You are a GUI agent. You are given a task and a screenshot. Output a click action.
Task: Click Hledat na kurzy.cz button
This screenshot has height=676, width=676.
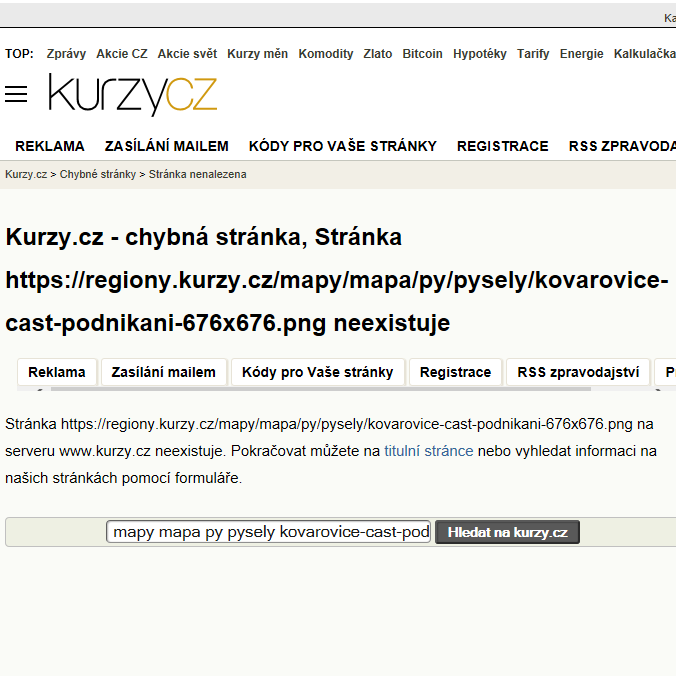coord(507,532)
